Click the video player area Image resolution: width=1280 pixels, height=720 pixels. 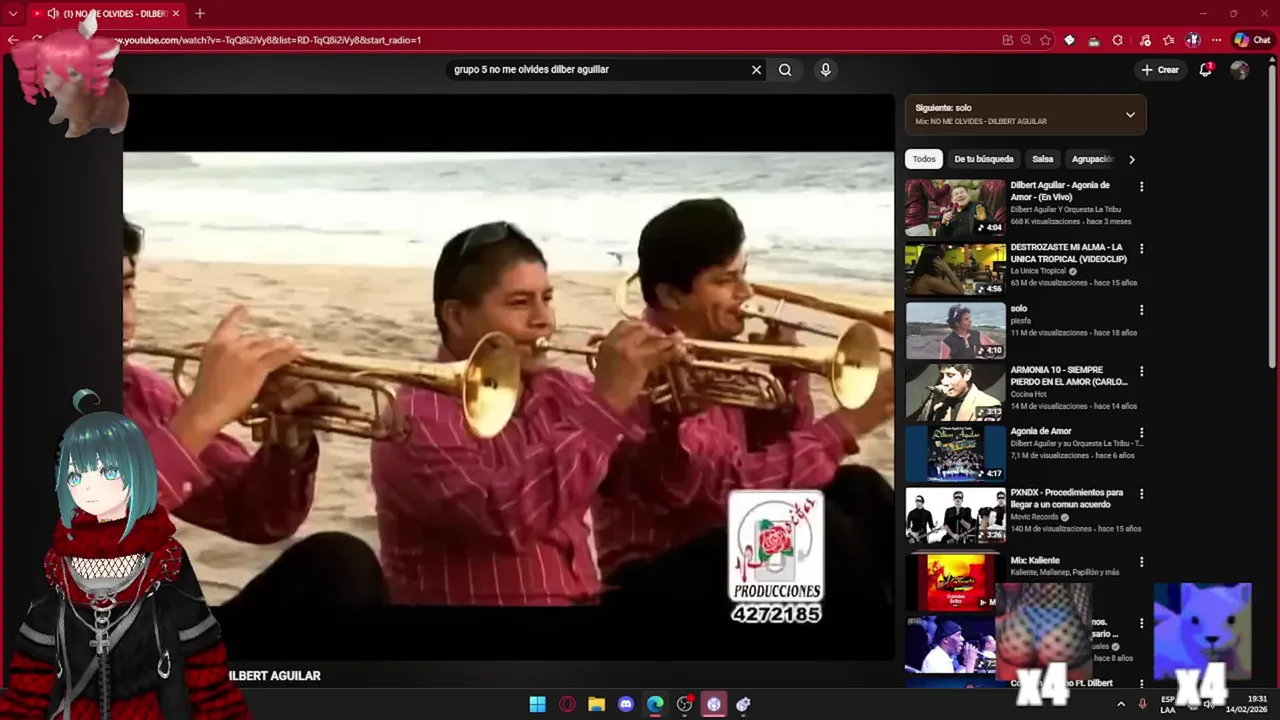[508, 378]
